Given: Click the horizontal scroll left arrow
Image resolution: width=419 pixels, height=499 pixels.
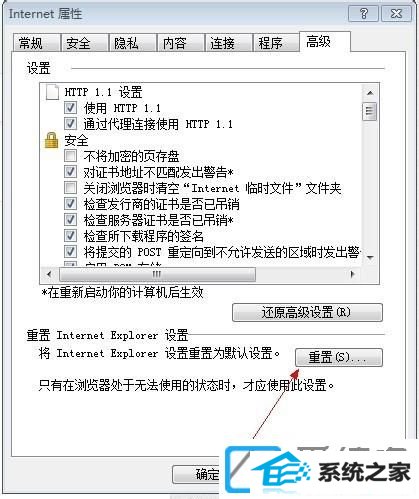Looking at the screenshot, I should point(49,274).
